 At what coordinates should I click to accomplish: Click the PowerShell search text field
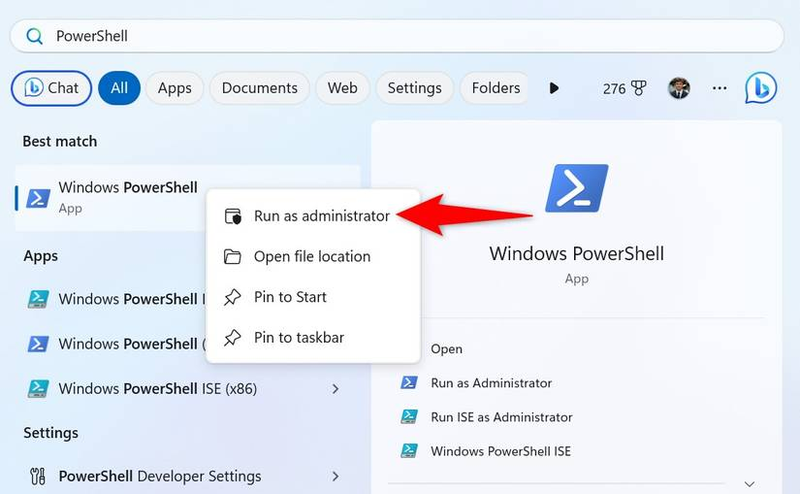[397, 36]
